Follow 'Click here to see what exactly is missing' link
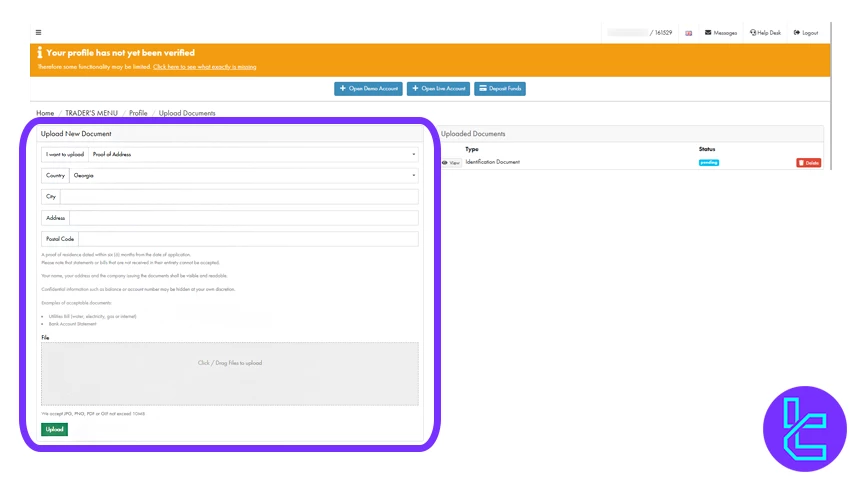Viewport: 860px width, 484px height. [205, 67]
